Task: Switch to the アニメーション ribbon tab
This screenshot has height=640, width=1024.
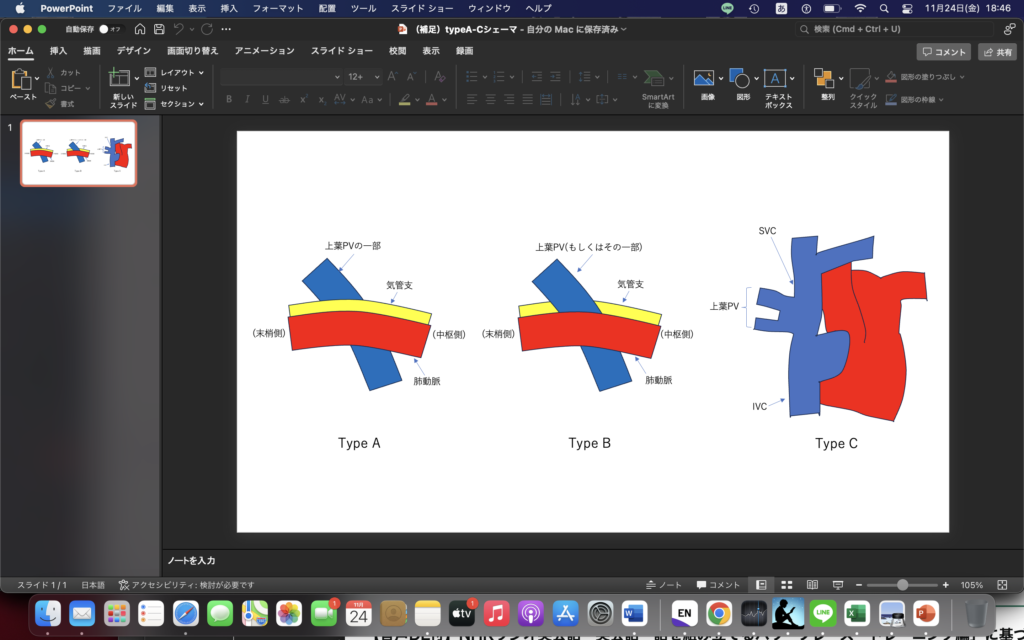Action: [x=264, y=50]
